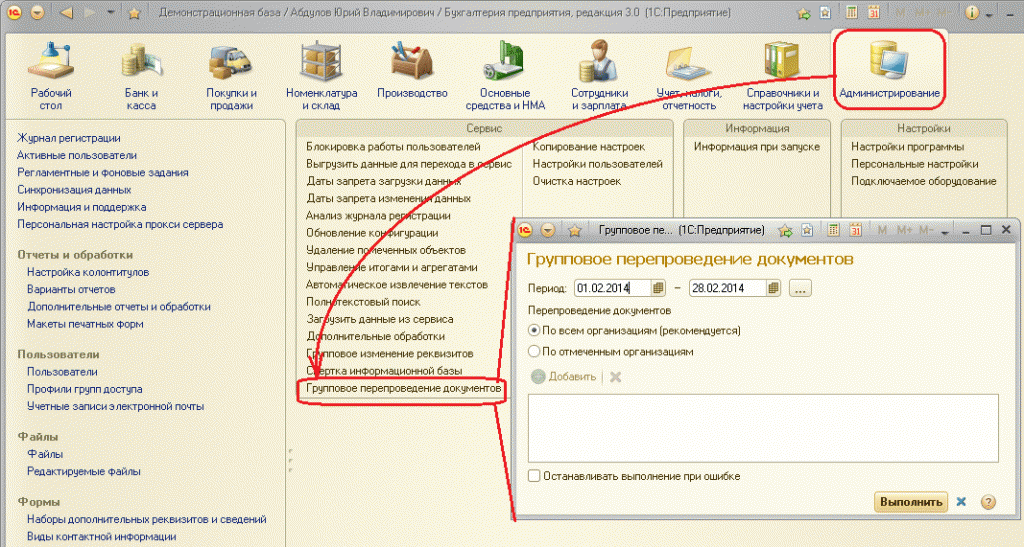Click the calculator icon in dialog title bar

click(833, 230)
